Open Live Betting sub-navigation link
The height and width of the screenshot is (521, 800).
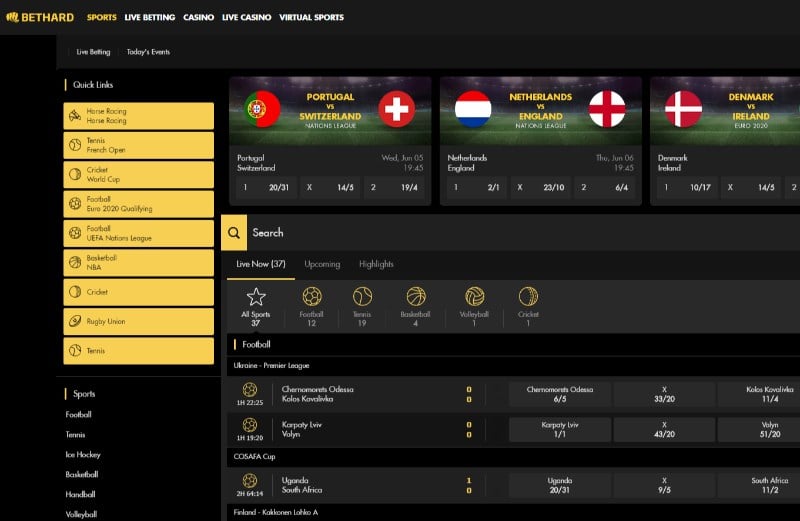click(93, 52)
